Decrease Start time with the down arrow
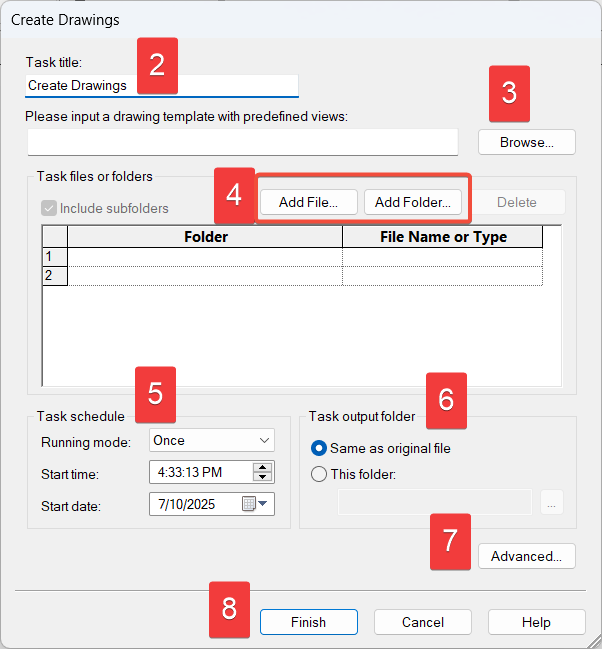The width and height of the screenshot is (602, 649). (x=262, y=477)
